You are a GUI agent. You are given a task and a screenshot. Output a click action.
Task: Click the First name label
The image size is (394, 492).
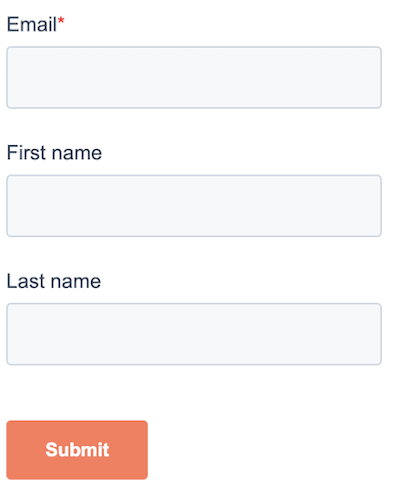pos(54,153)
